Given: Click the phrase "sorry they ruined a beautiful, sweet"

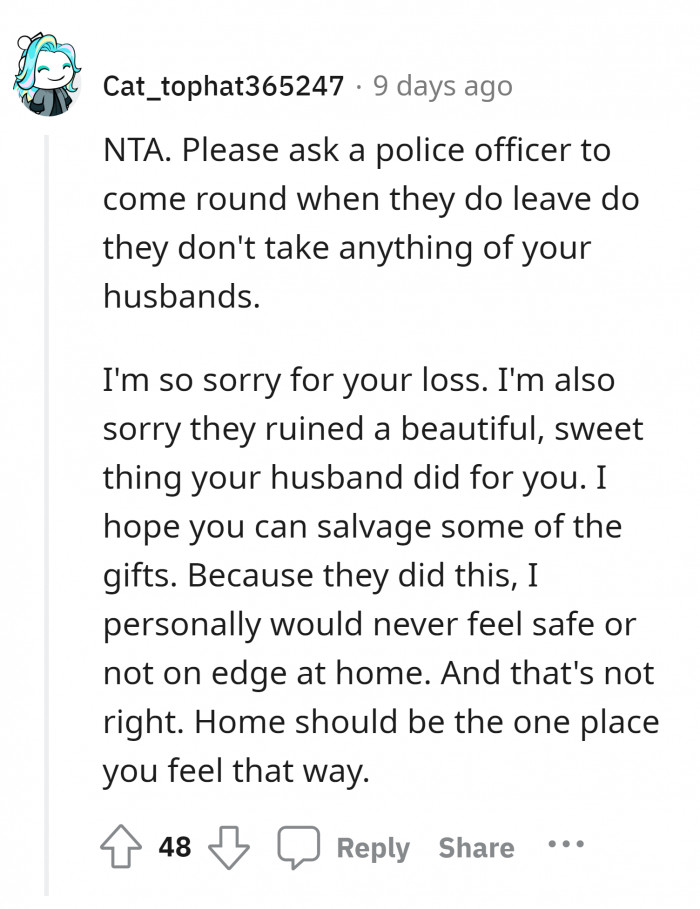Looking at the screenshot, I should click(372, 430).
